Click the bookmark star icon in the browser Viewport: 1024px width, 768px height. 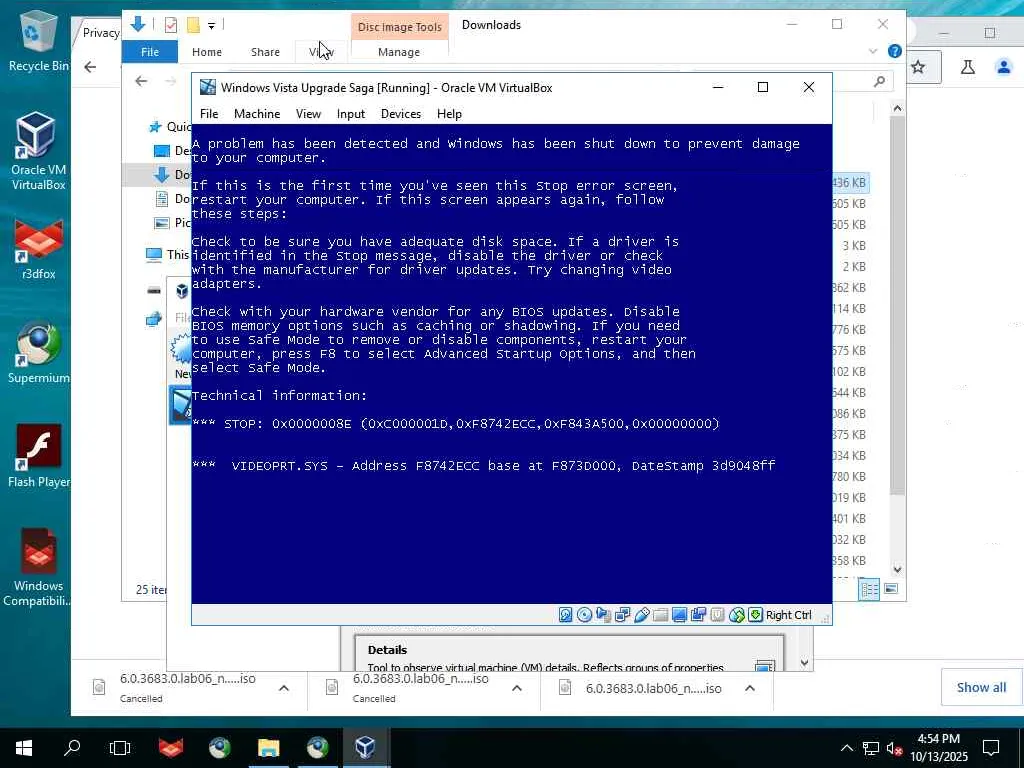point(918,67)
